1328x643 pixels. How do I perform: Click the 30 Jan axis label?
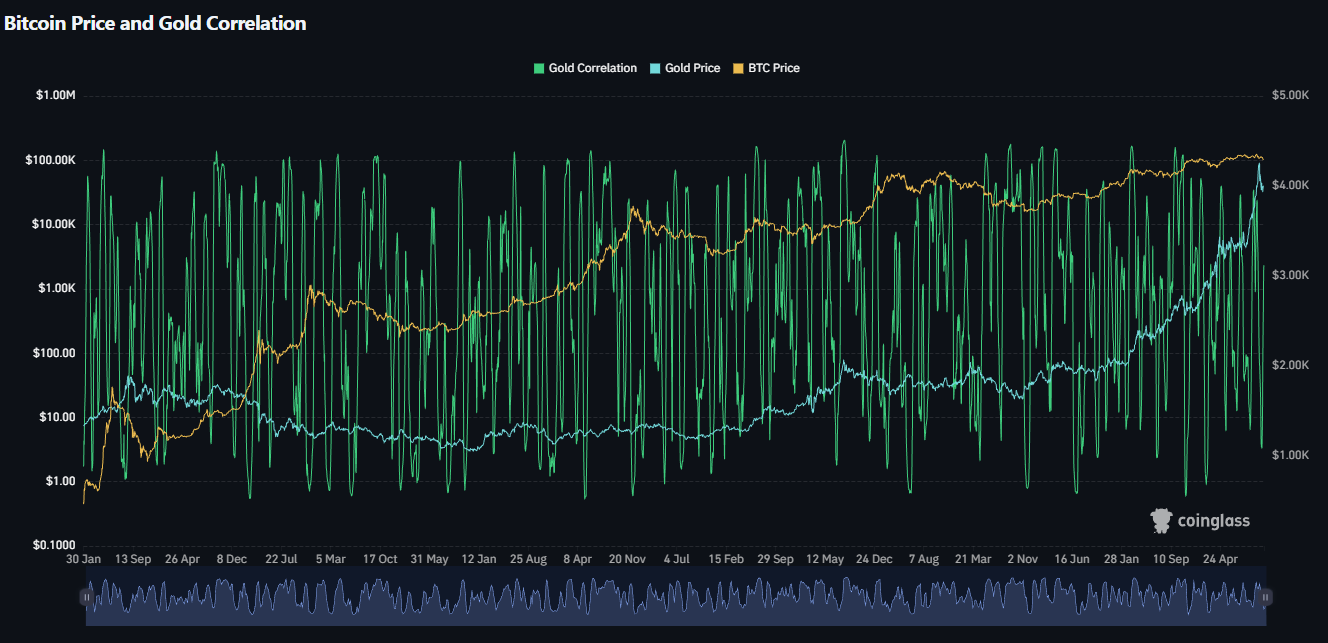click(x=82, y=559)
